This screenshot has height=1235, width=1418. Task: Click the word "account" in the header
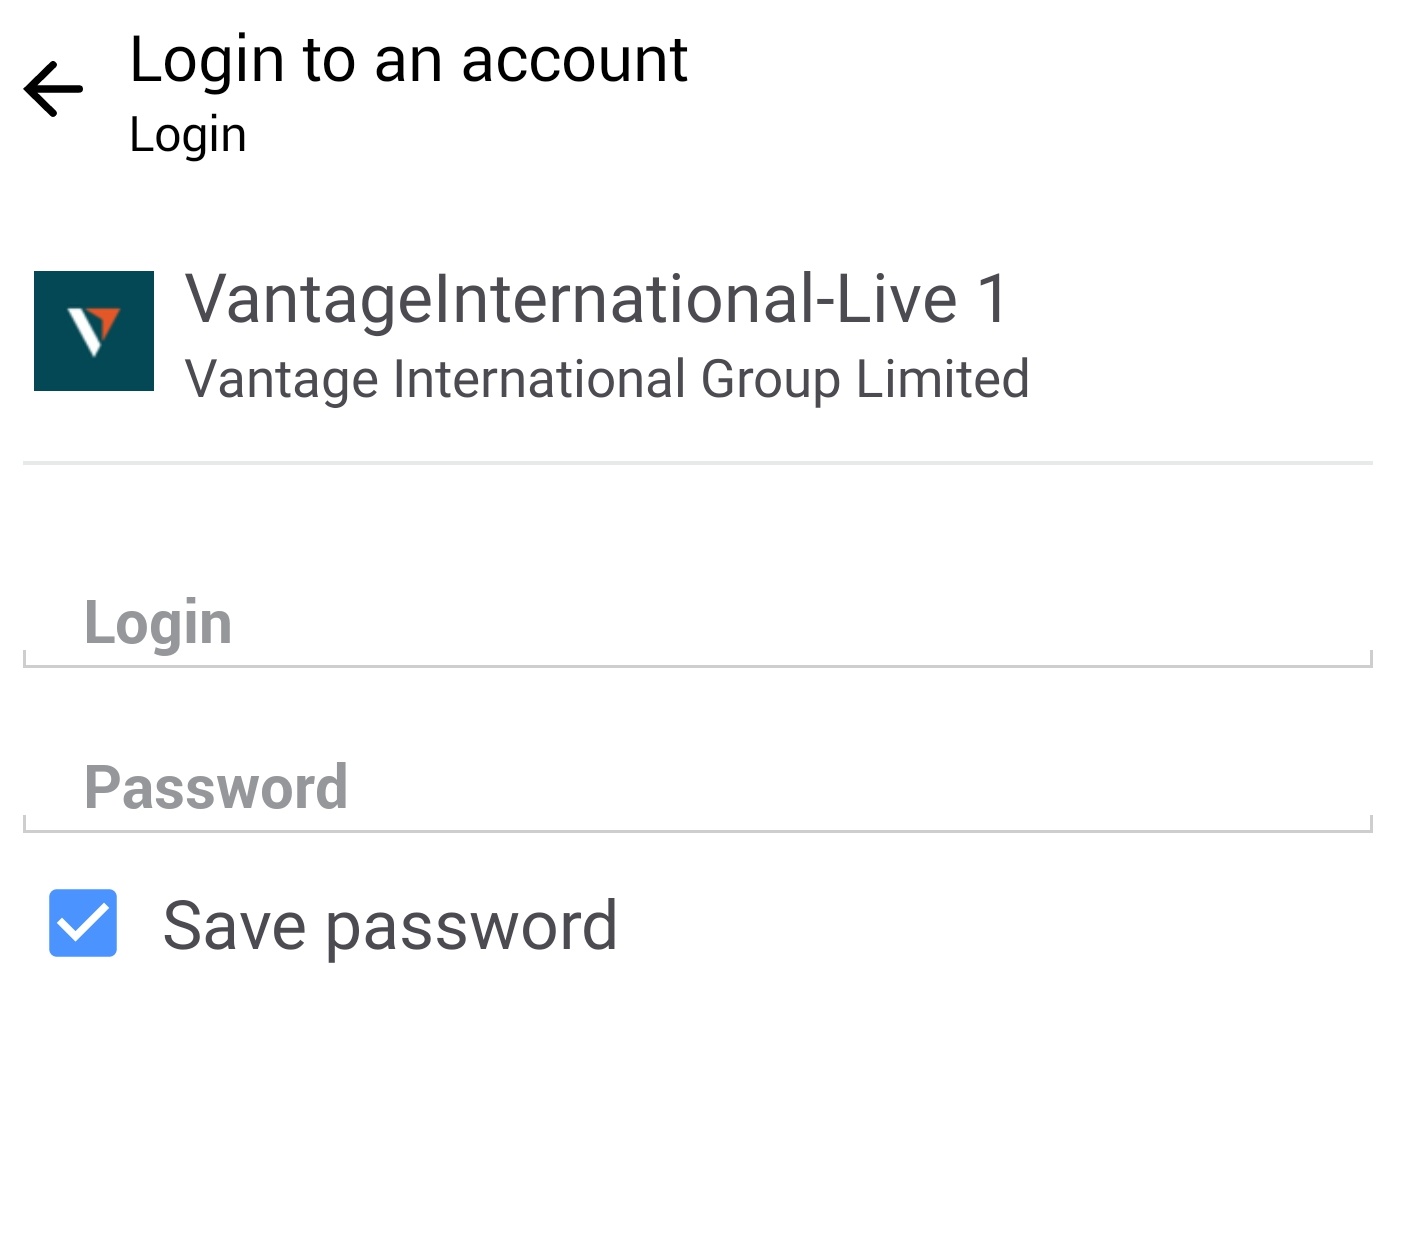[574, 60]
